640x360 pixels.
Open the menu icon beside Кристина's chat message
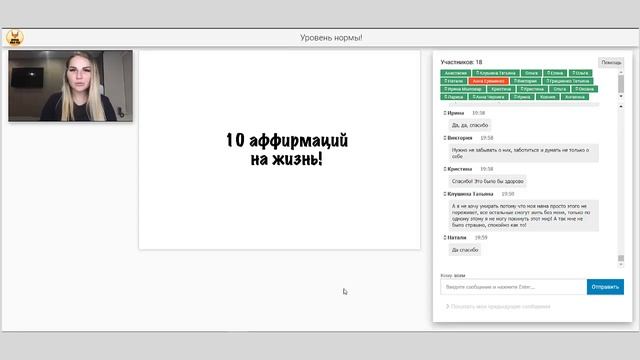[444, 169]
